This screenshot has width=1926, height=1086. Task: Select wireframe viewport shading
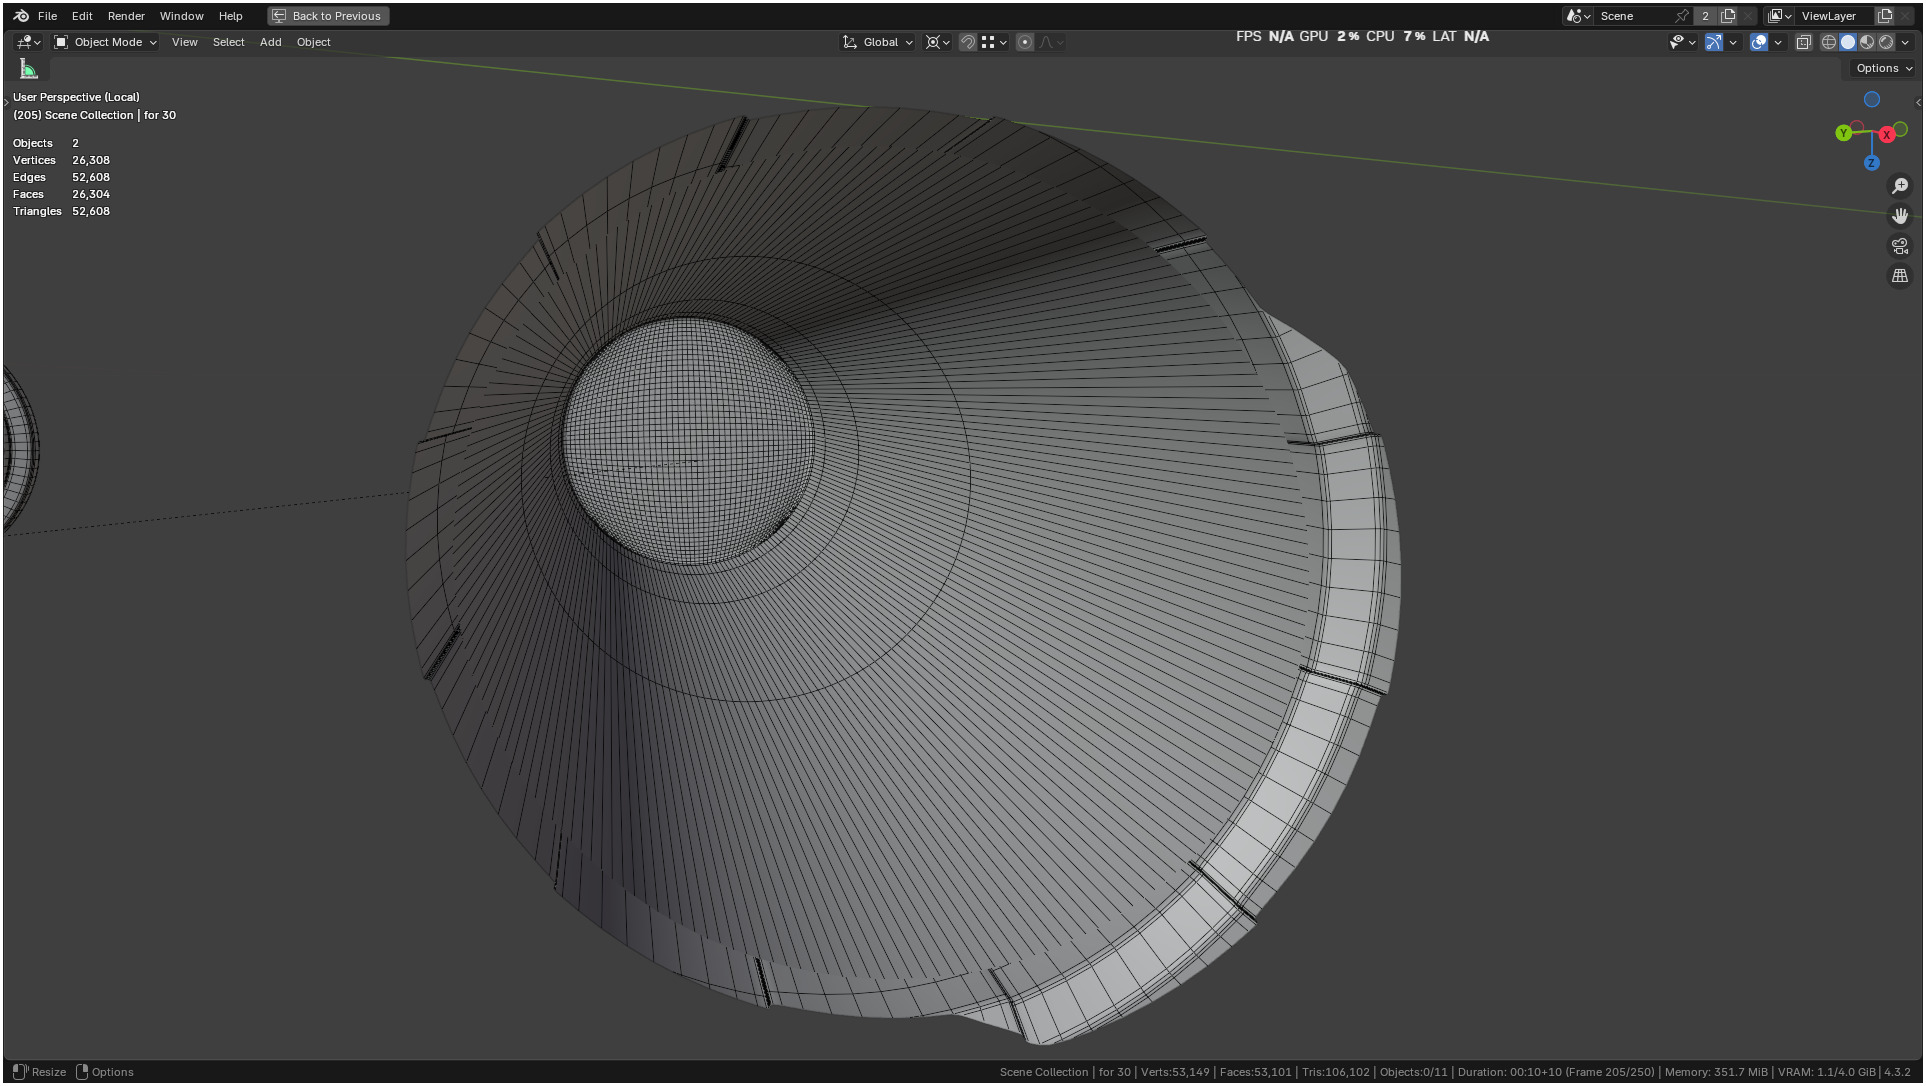[1828, 42]
